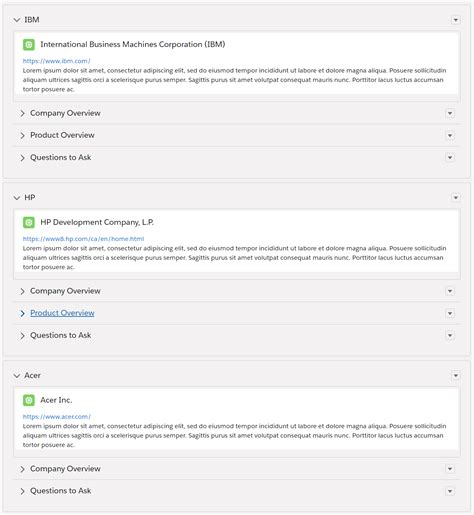474x515 pixels.
Task: Open the dropdown menu arrow for Acer section
Action: pyautogui.click(x=455, y=376)
